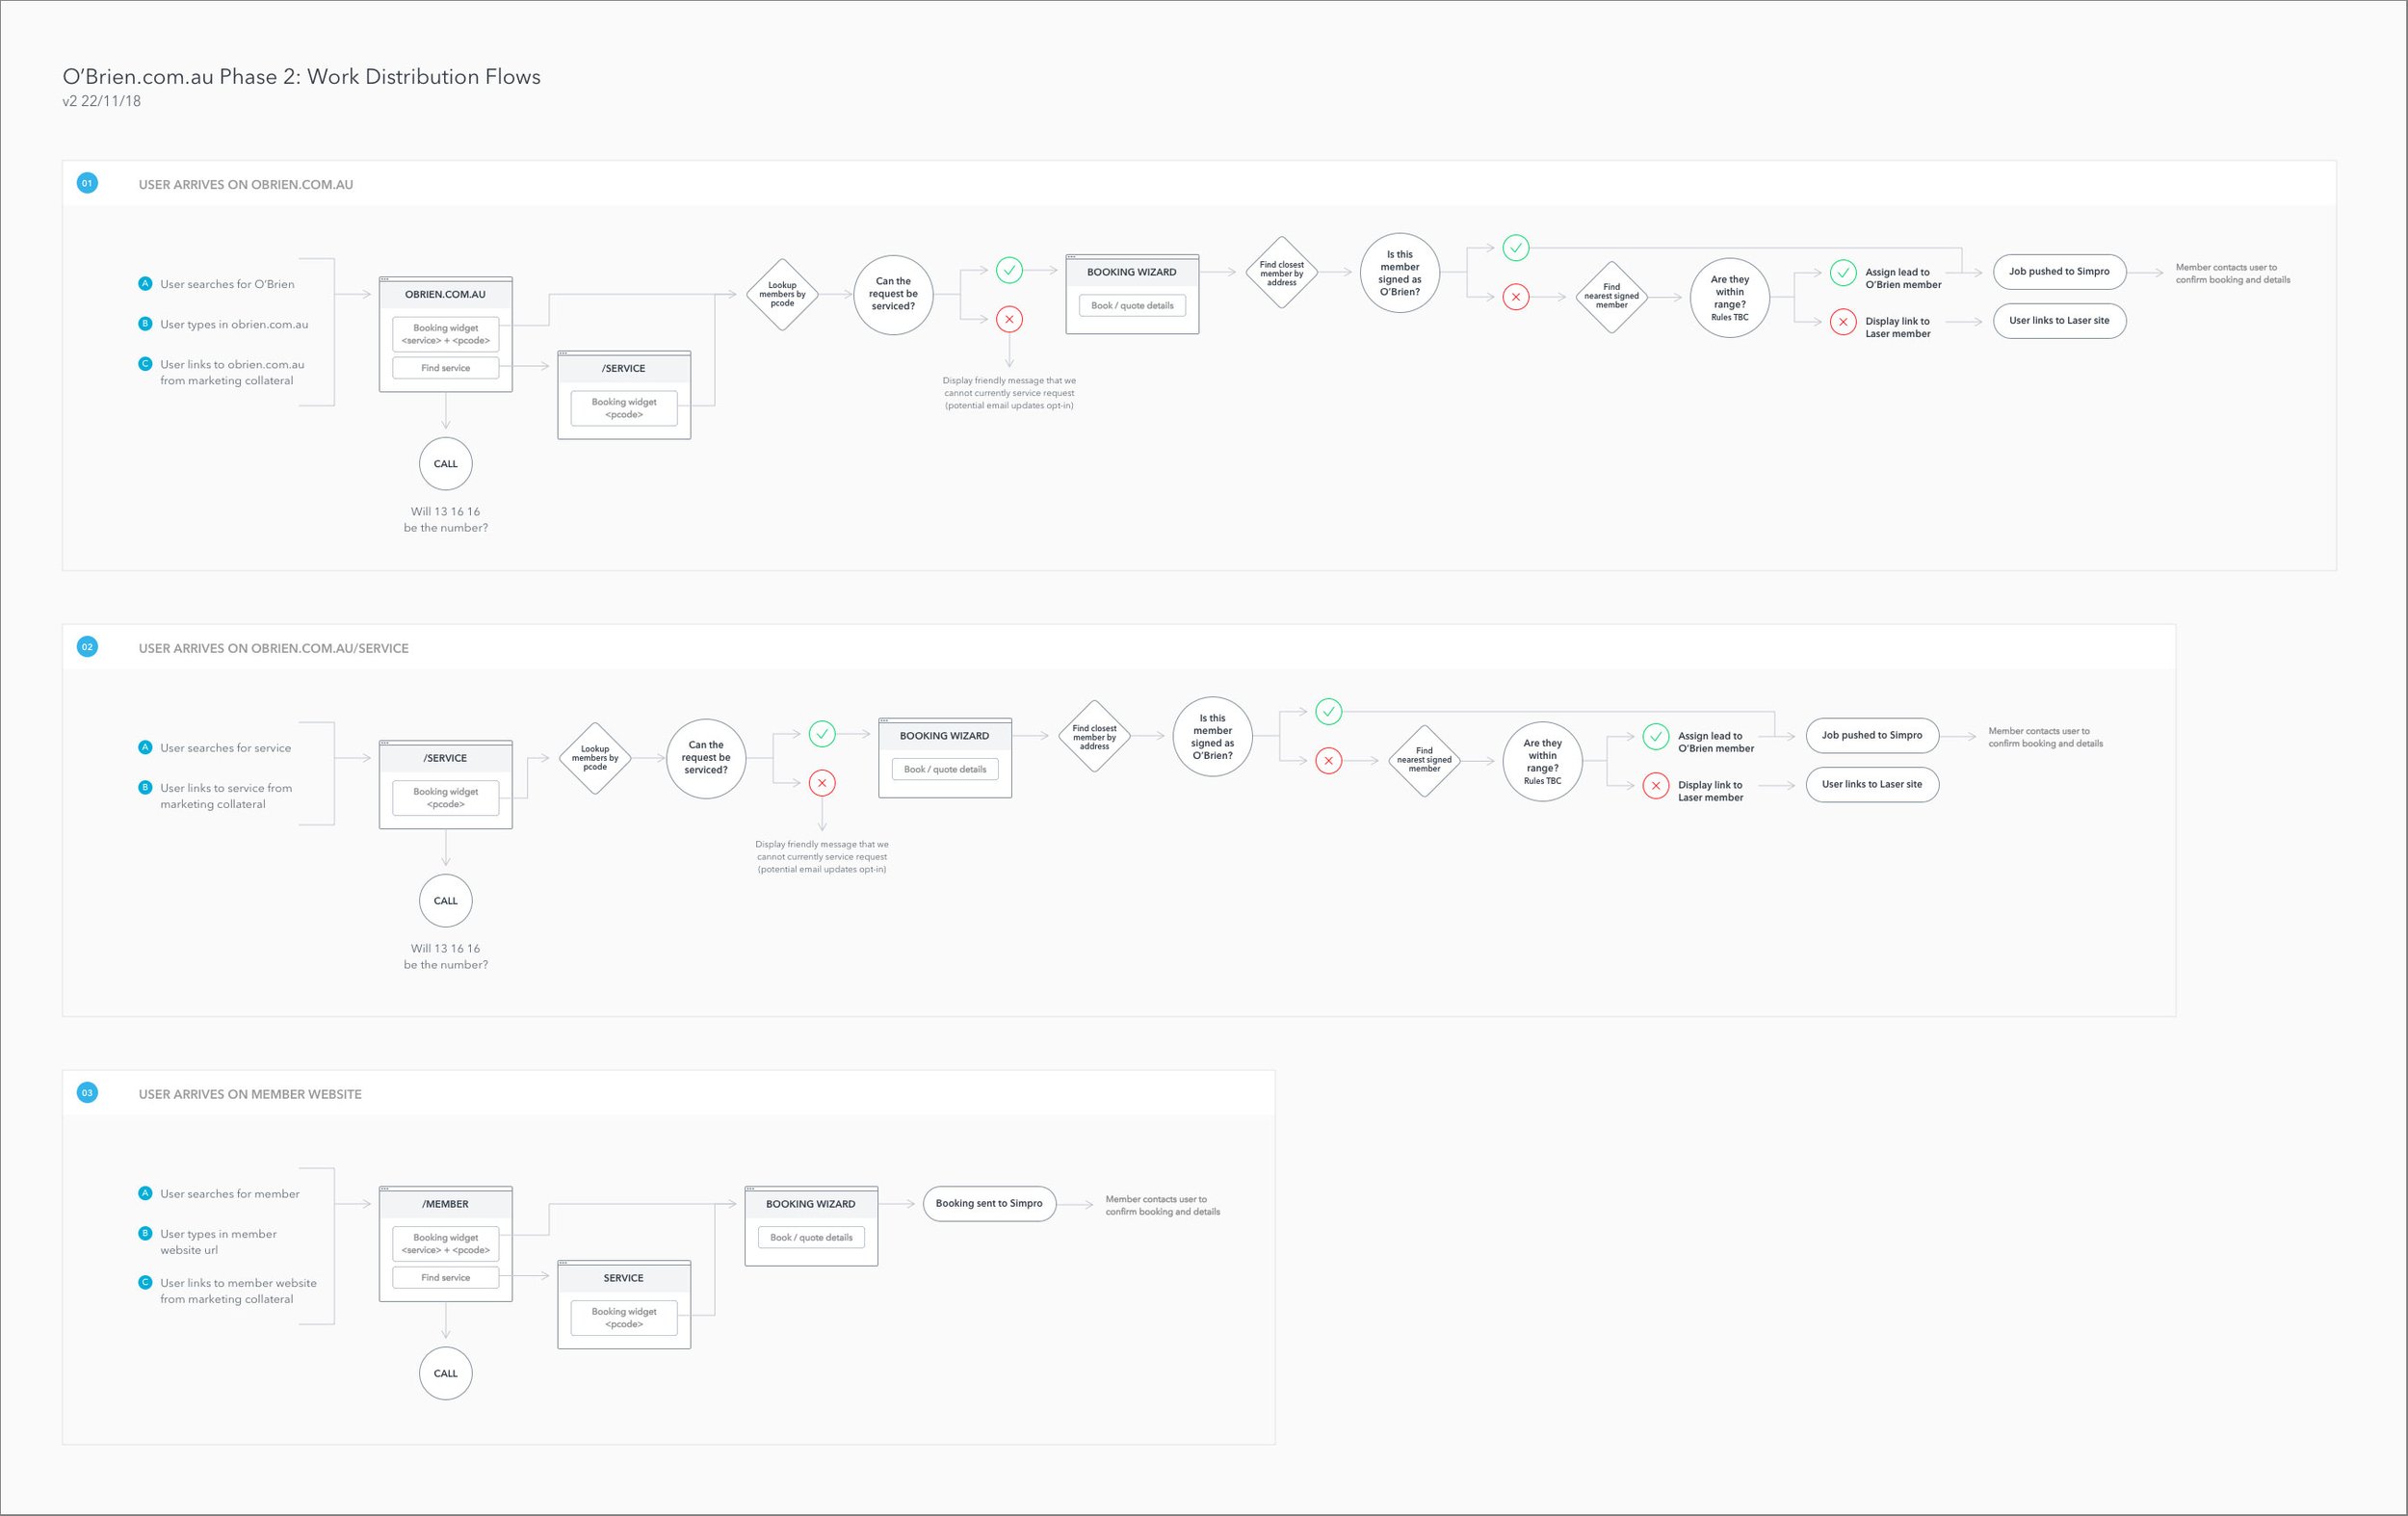Click the B badge beside 'User types in obrien.com.au'
The image size is (2408, 1516).
click(x=145, y=324)
